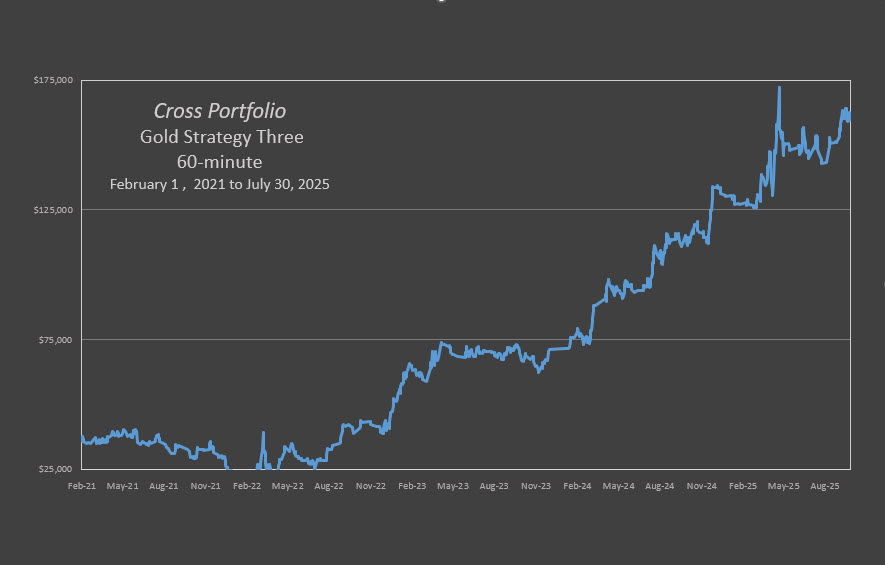Click the Feb-21 x-axis label
This screenshot has height=565, width=885.
[81, 486]
